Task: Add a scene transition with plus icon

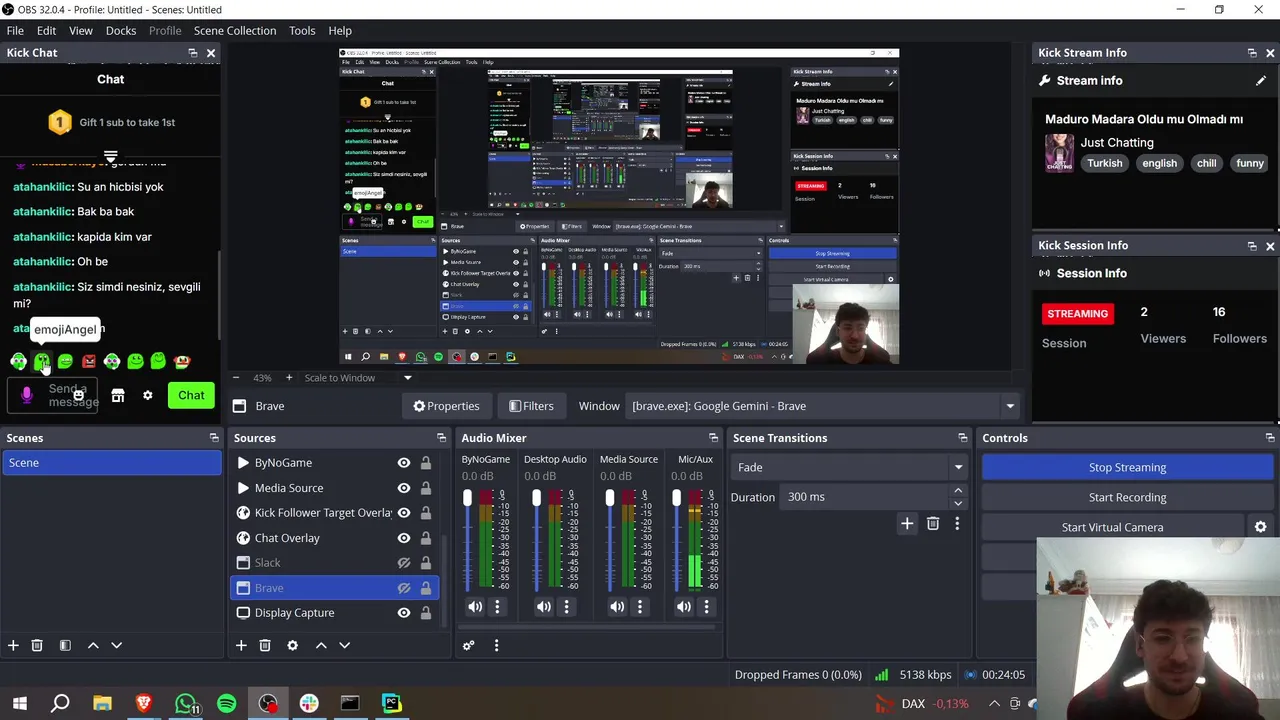Action: (x=907, y=523)
